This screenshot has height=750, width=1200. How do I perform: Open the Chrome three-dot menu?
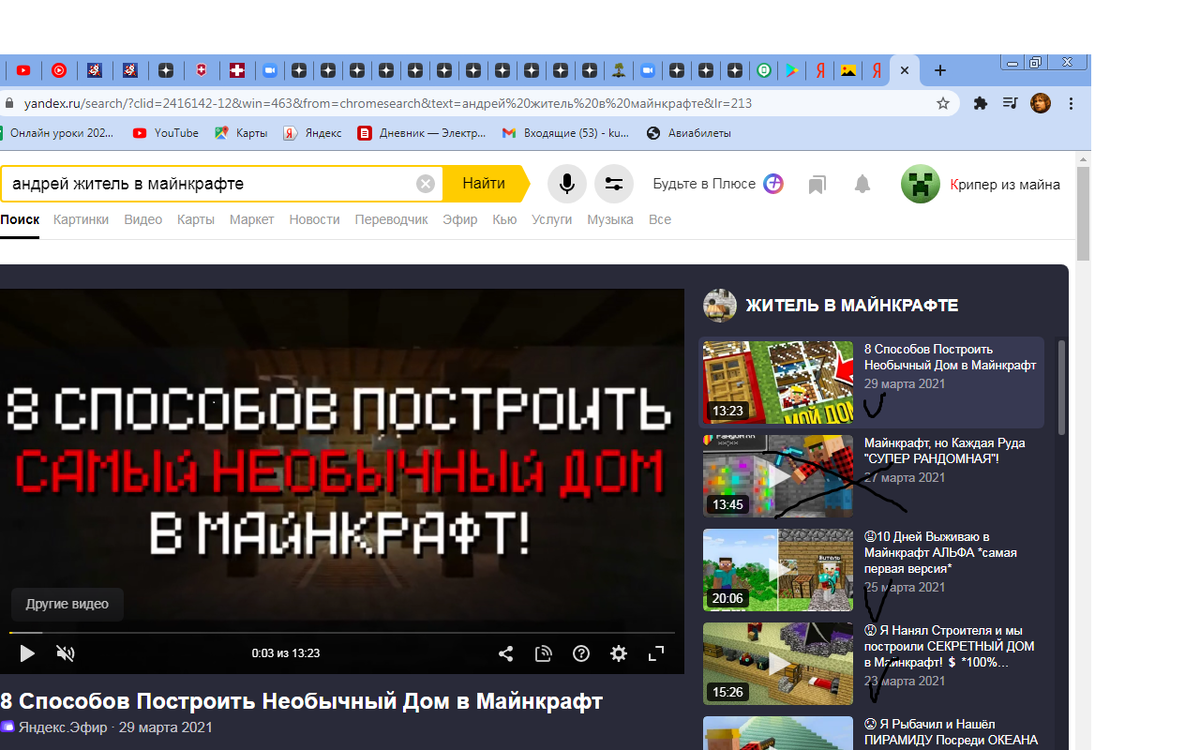click(x=1071, y=103)
